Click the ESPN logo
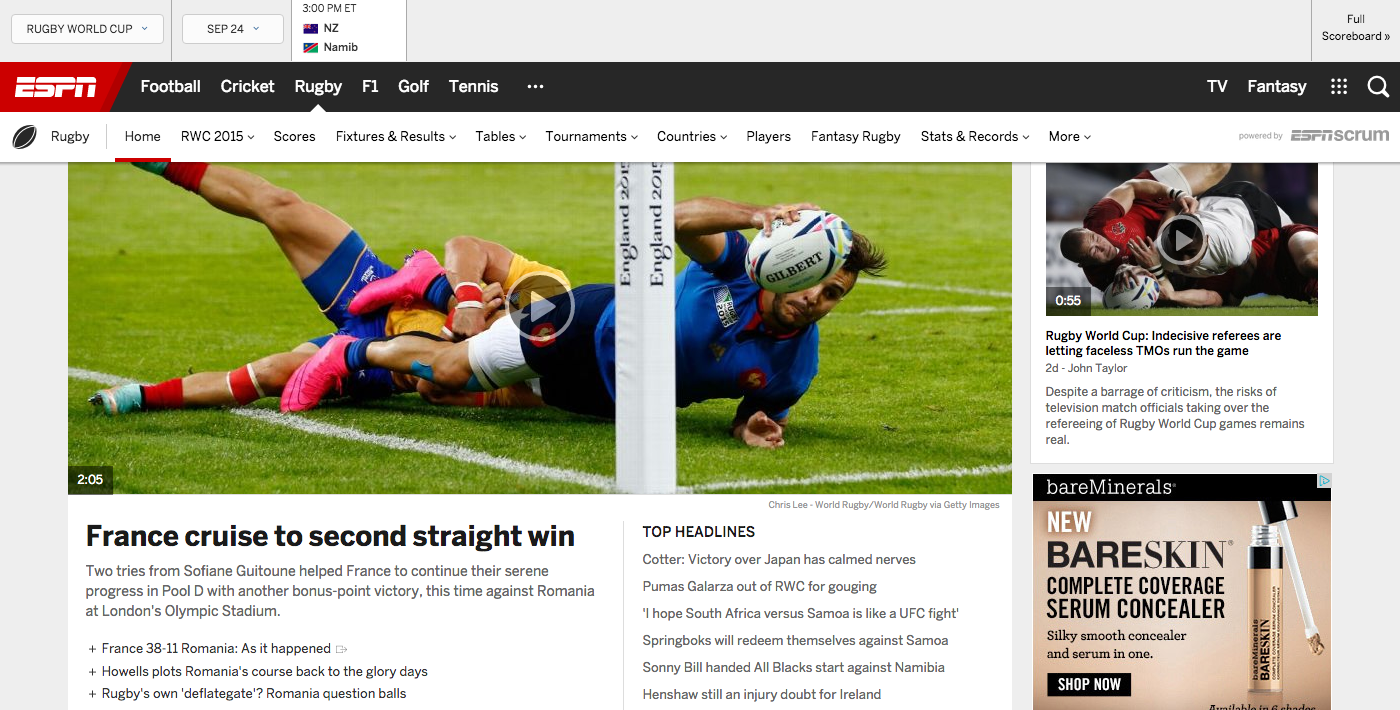 click(x=56, y=87)
